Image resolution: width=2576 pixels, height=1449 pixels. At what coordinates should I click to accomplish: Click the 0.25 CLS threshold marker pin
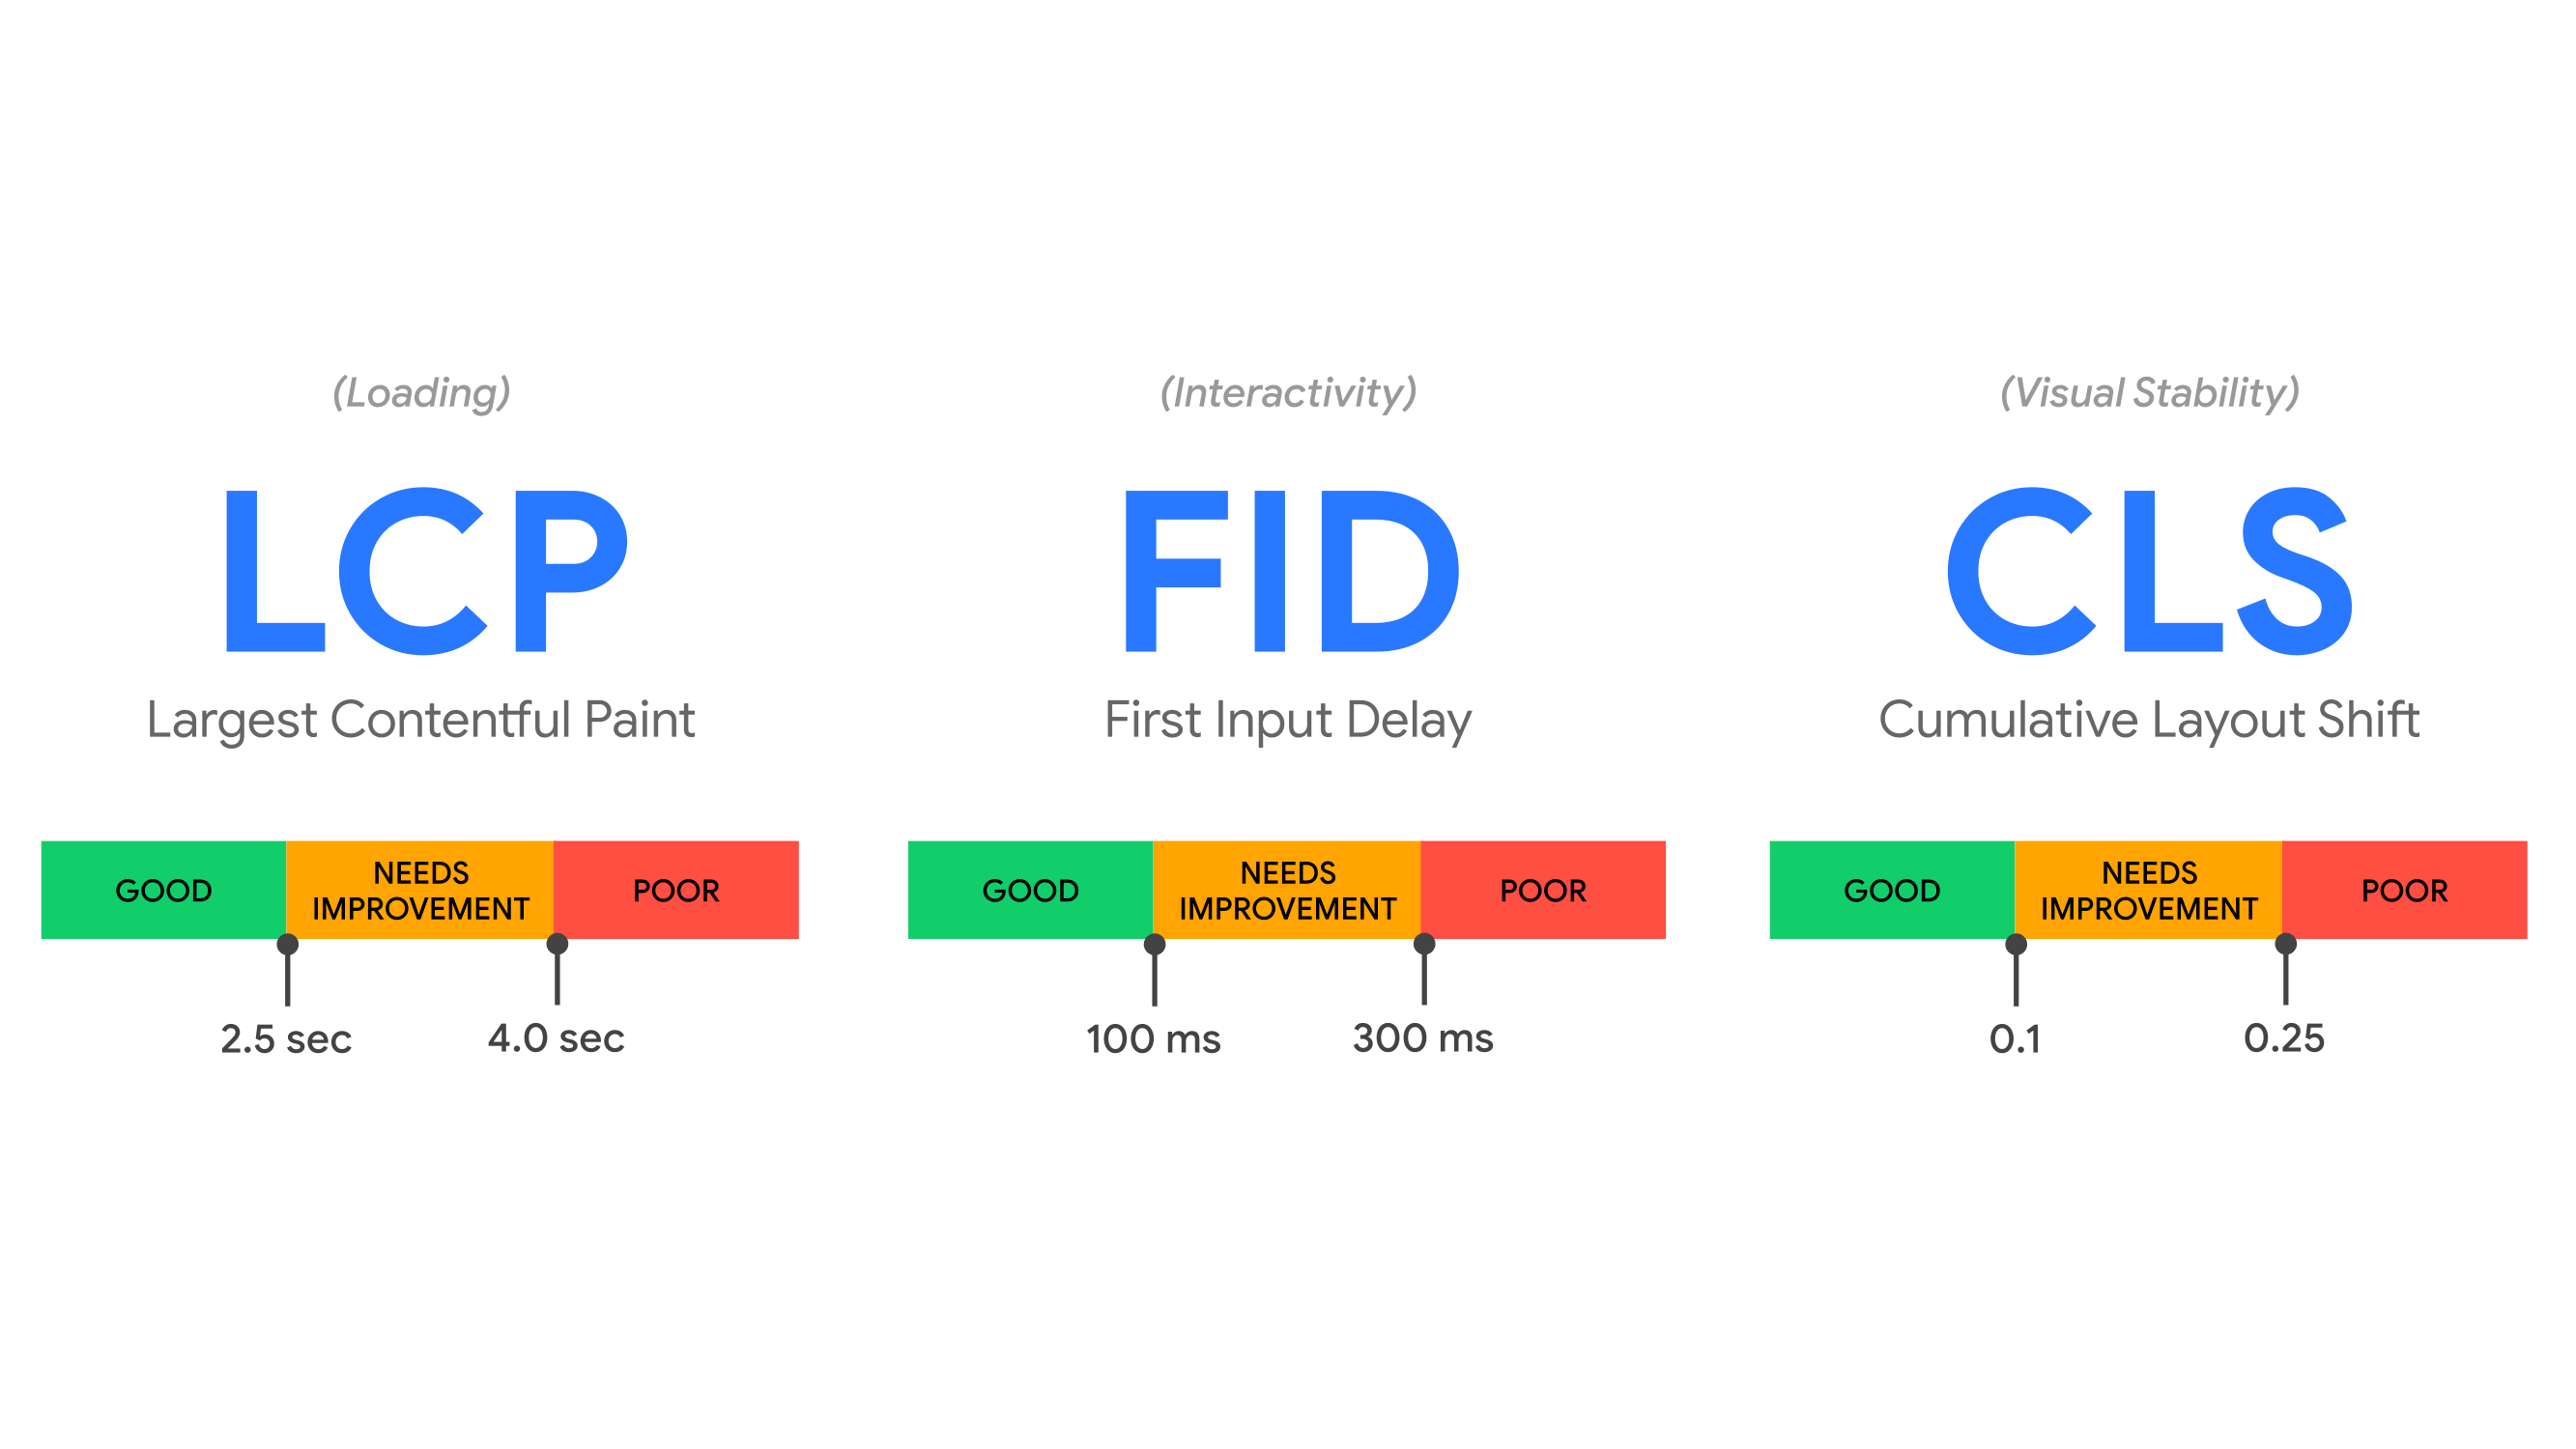point(2286,945)
